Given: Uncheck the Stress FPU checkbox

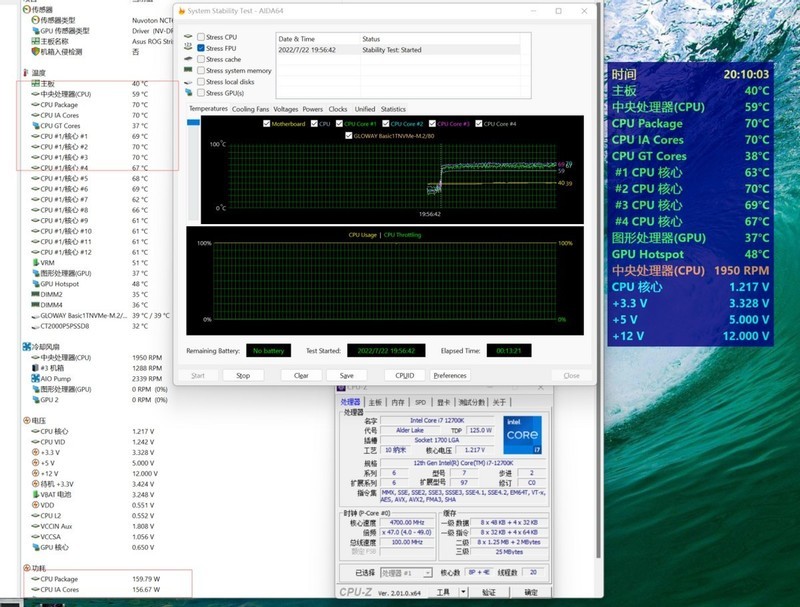Looking at the screenshot, I should pyautogui.click(x=201, y=48).
